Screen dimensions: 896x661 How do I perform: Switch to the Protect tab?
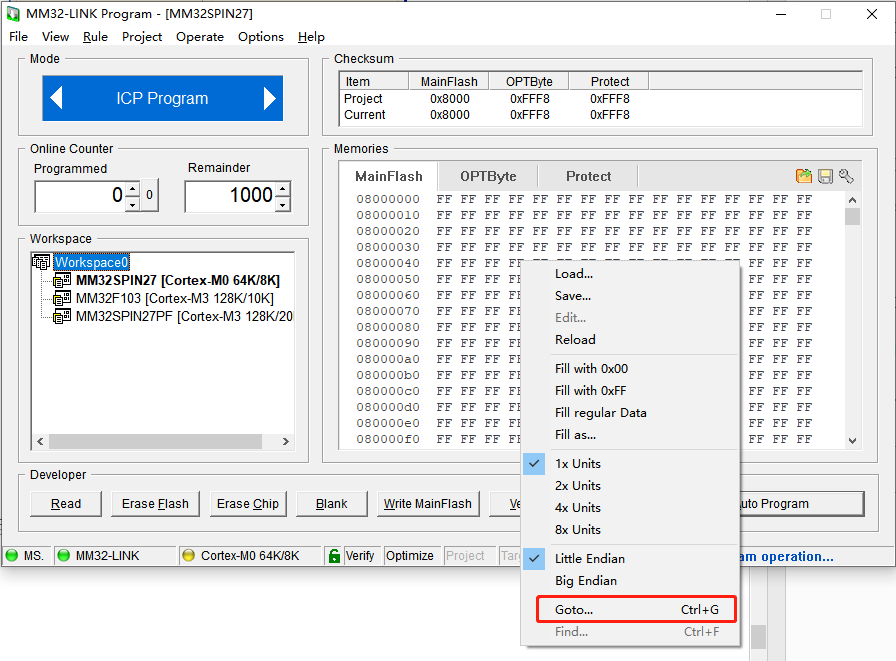(588, 176)
